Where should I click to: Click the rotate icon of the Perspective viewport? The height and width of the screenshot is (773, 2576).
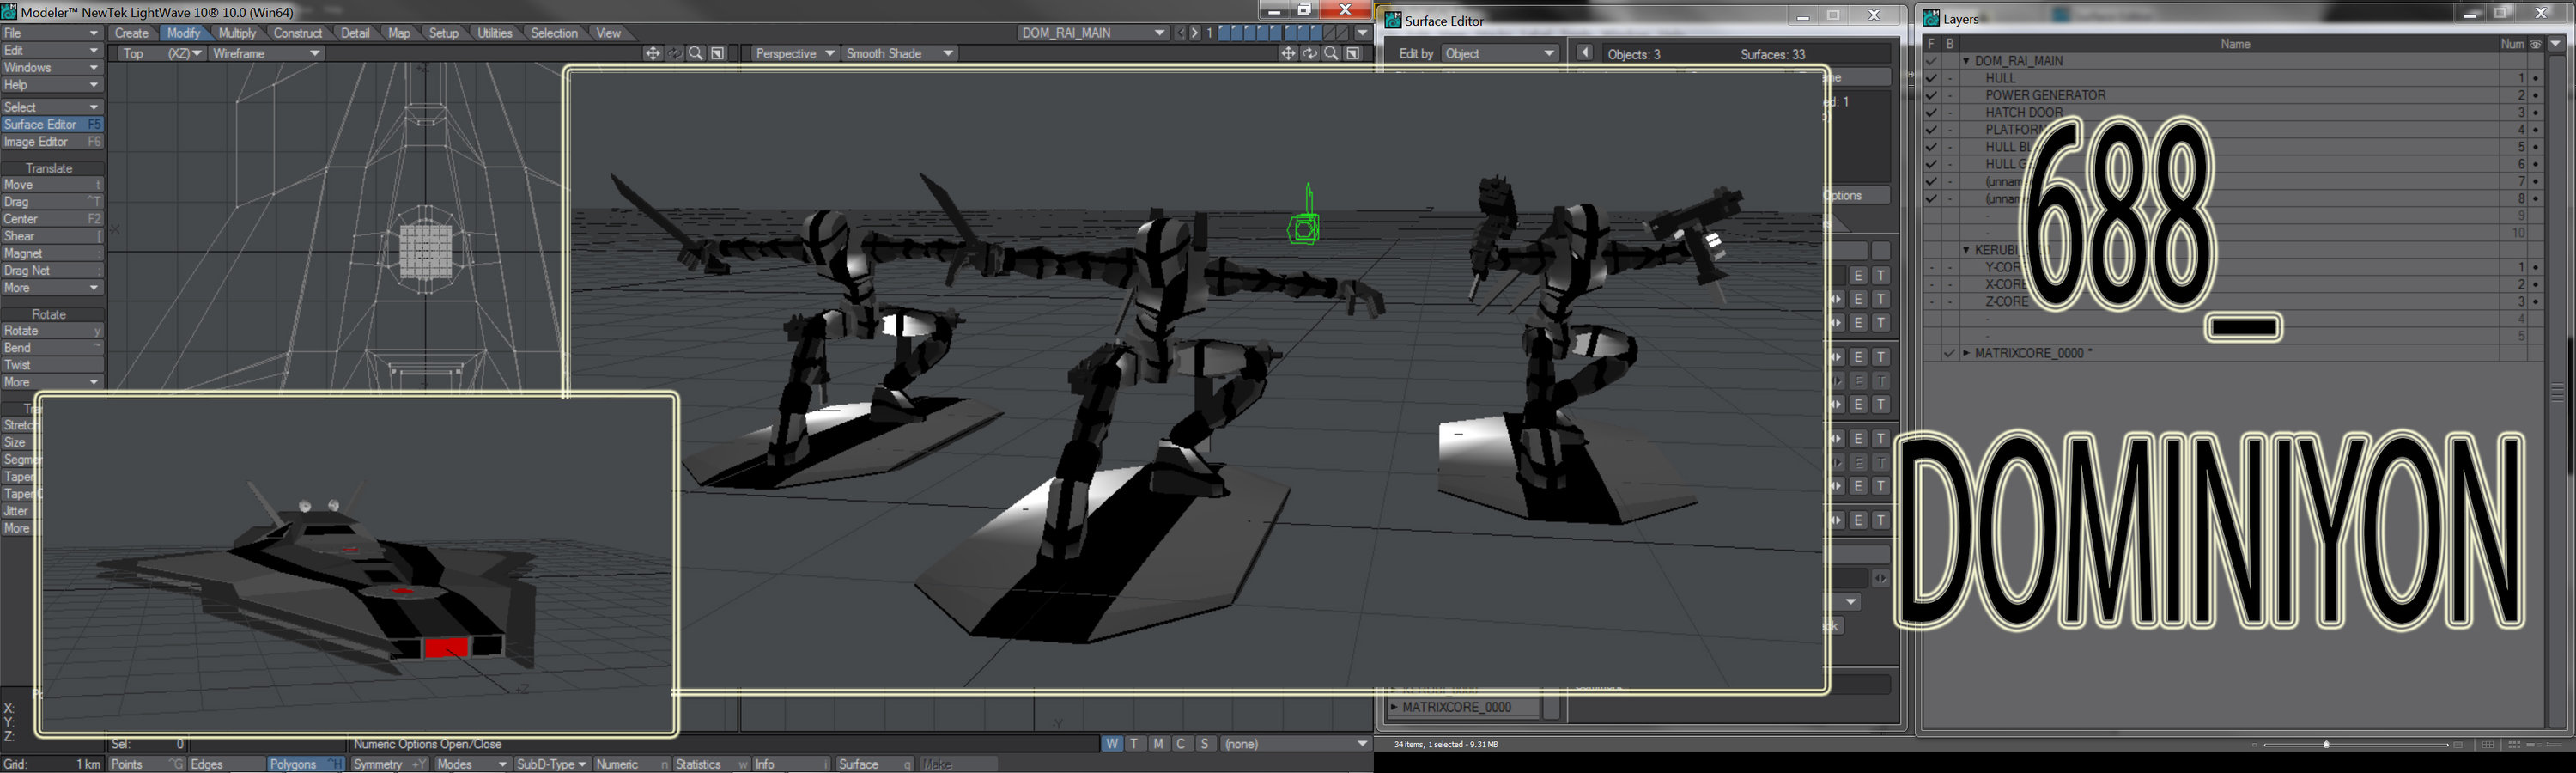[x=1310, y=53]
